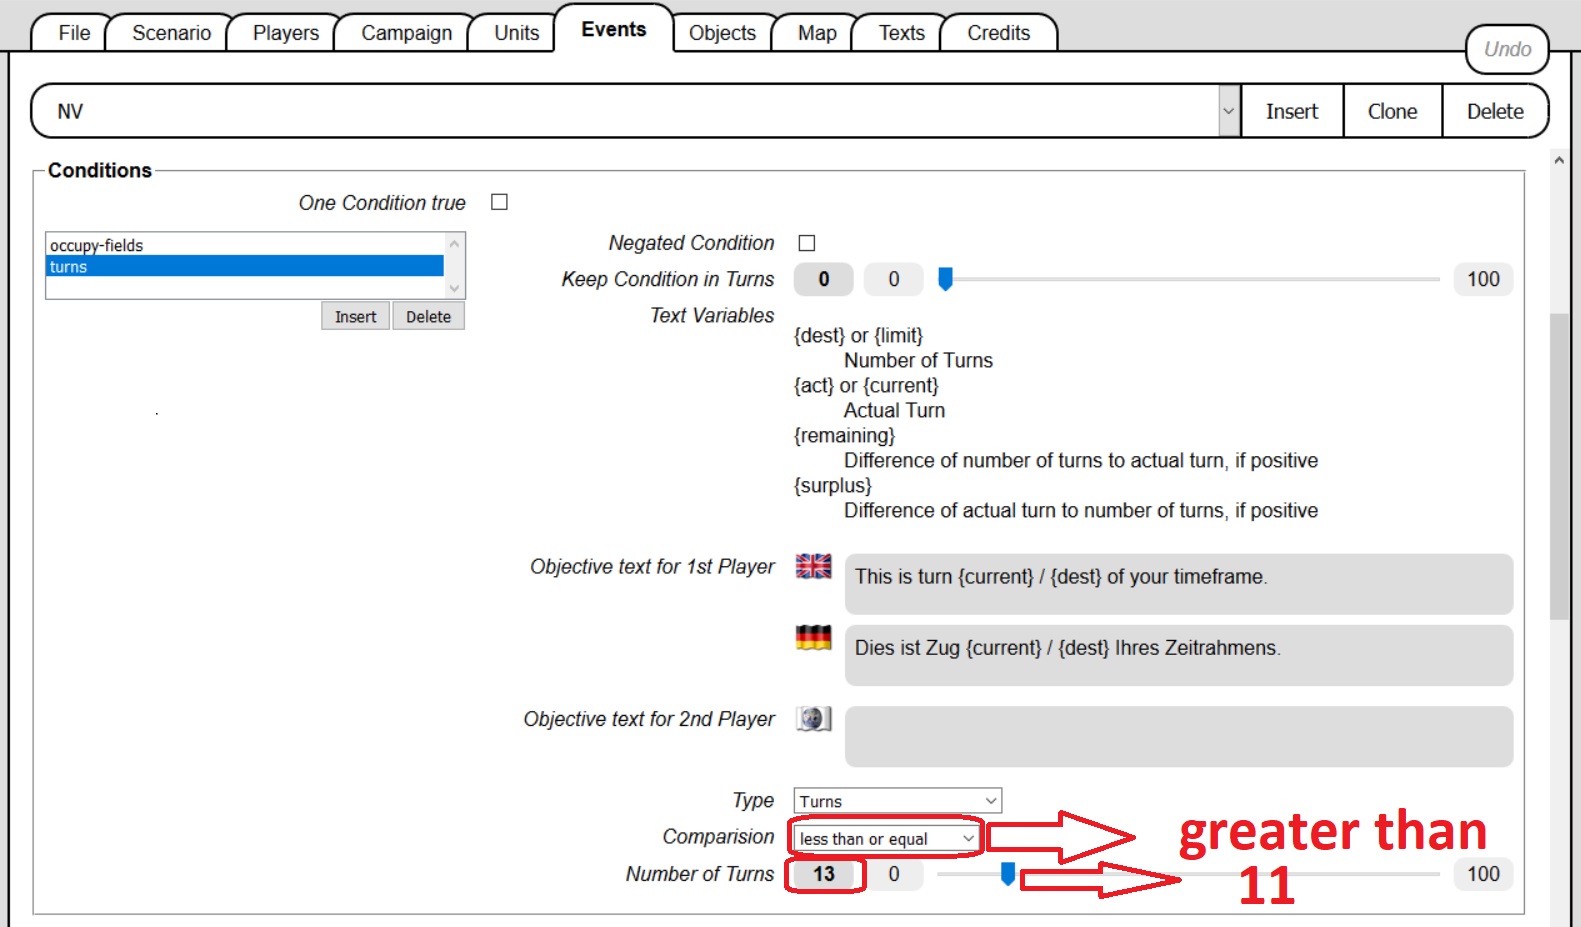Click the Keep Condition in Turns value field

[823, 279]
